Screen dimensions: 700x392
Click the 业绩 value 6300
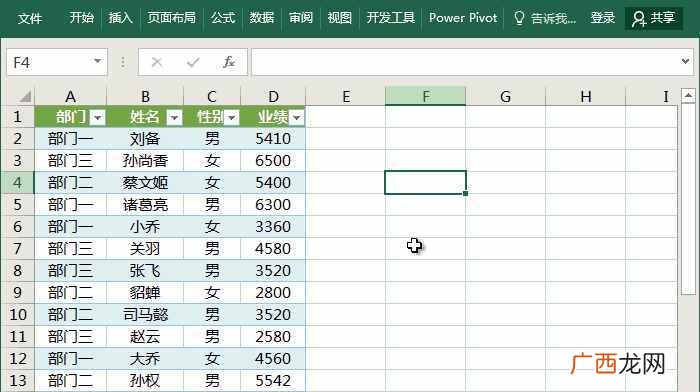tap(273, 205)
